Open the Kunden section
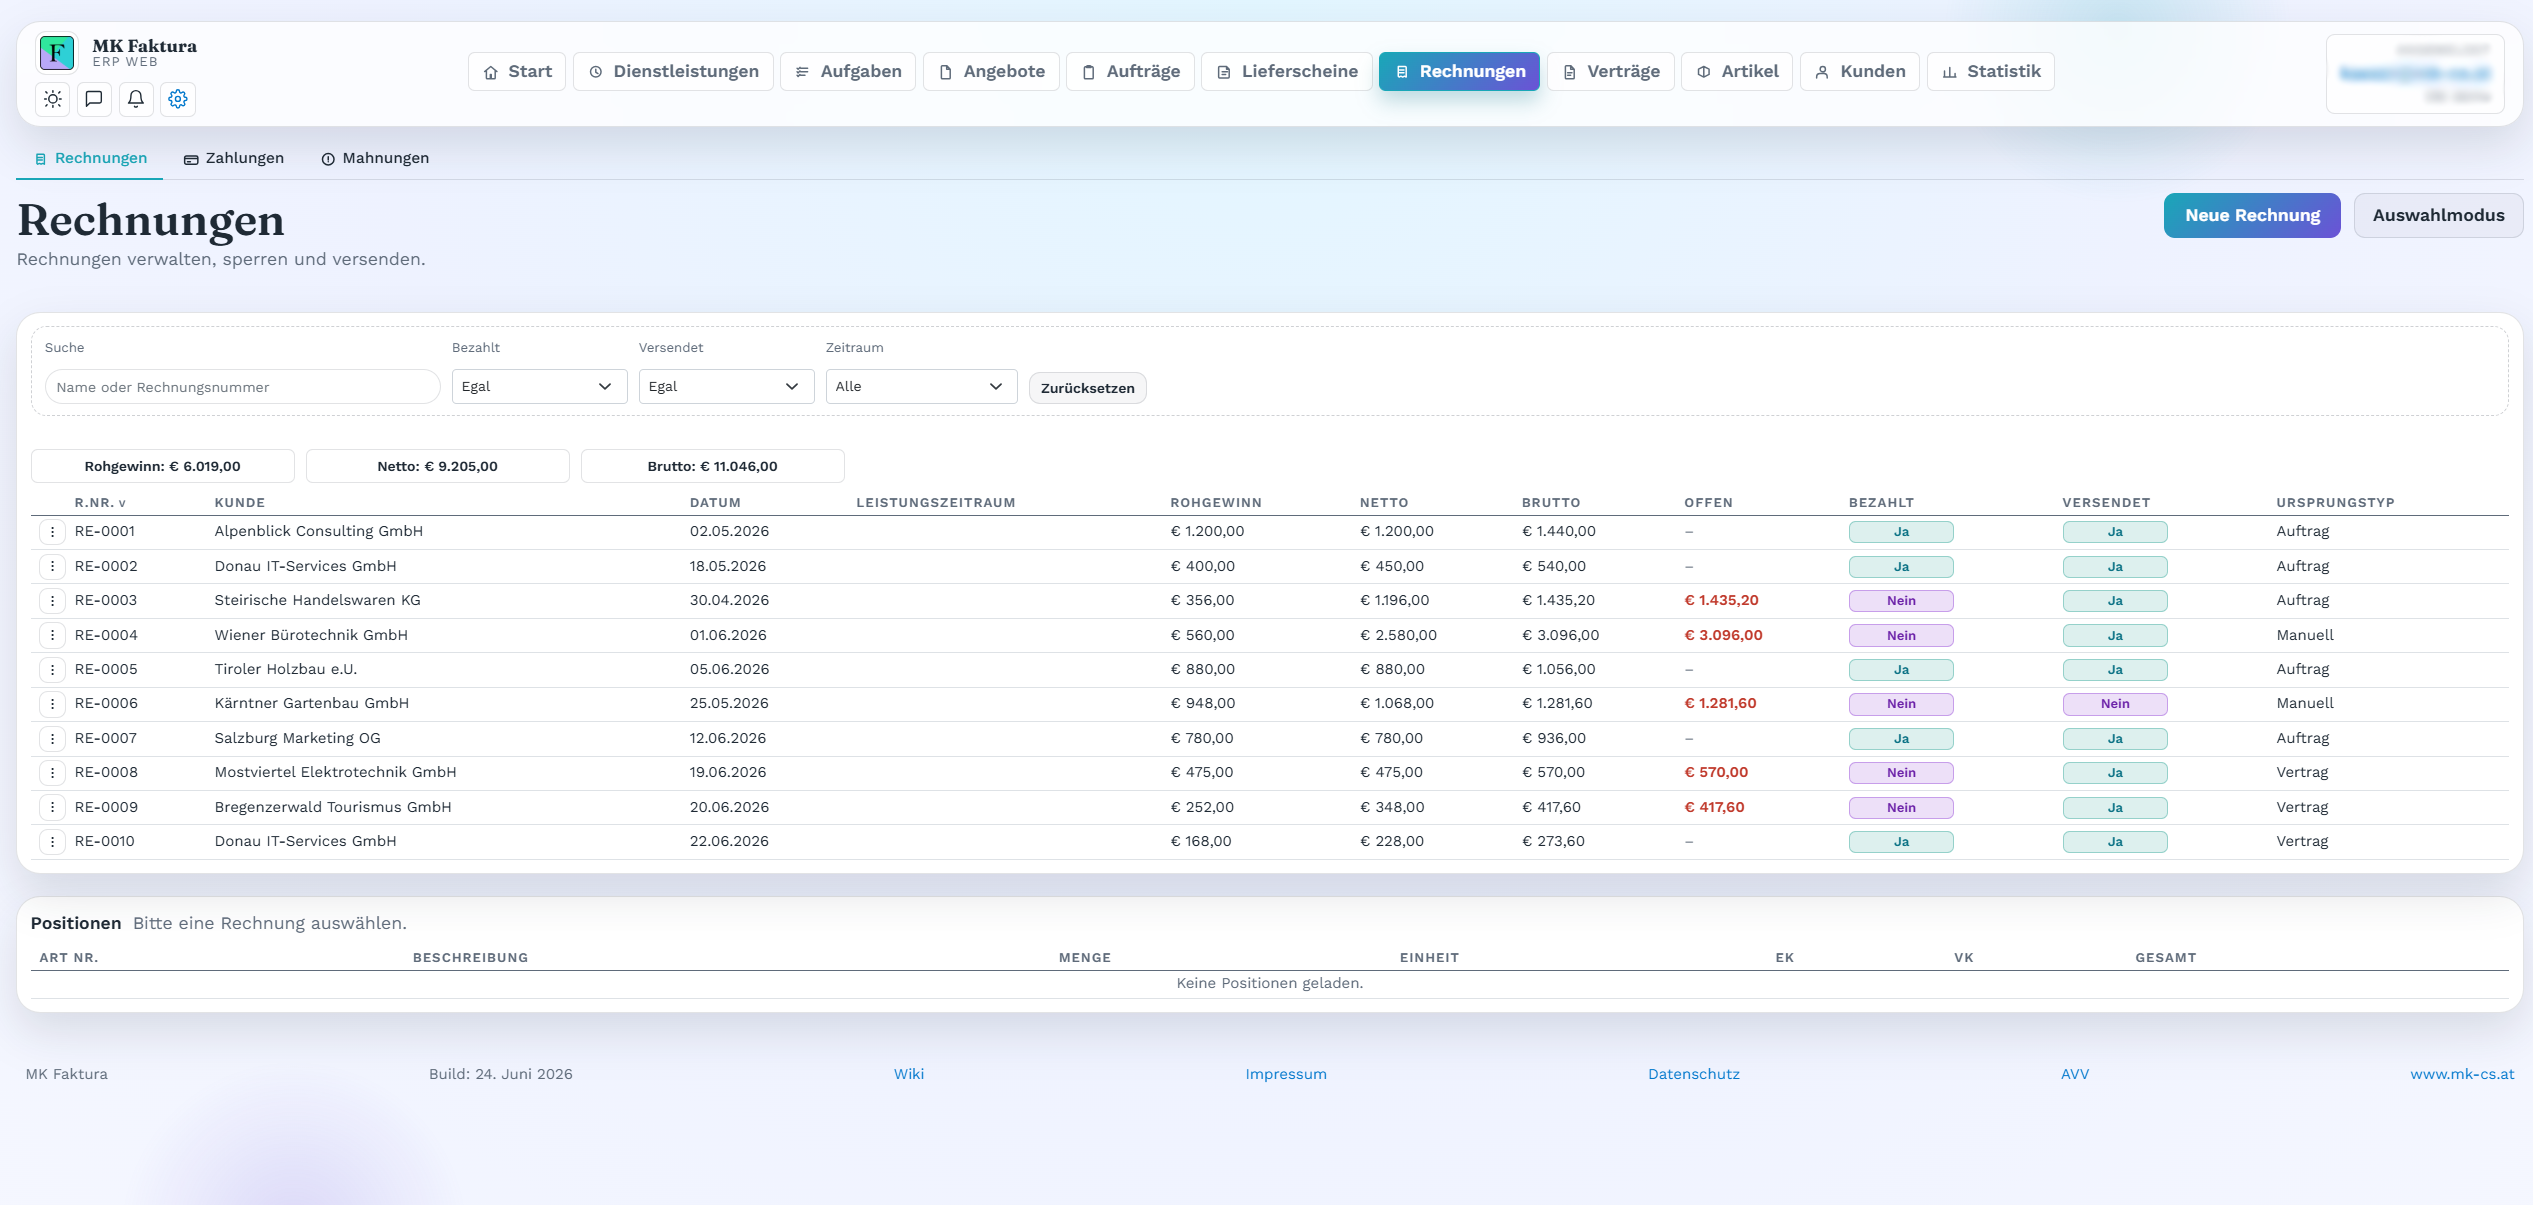This screenshot has width=2533, height=1205. (x=1860, y=72)
